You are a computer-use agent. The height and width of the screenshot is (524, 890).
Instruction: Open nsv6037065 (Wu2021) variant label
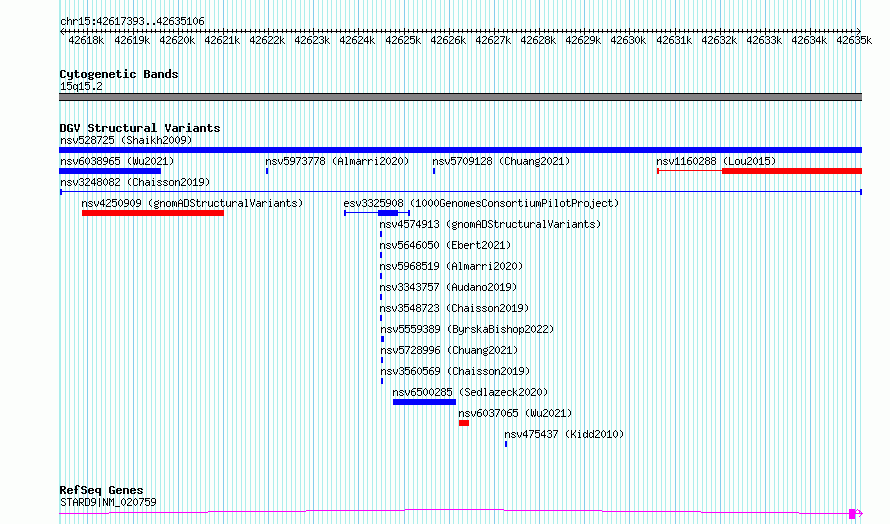pyautogui.click(x=515, y=413)
